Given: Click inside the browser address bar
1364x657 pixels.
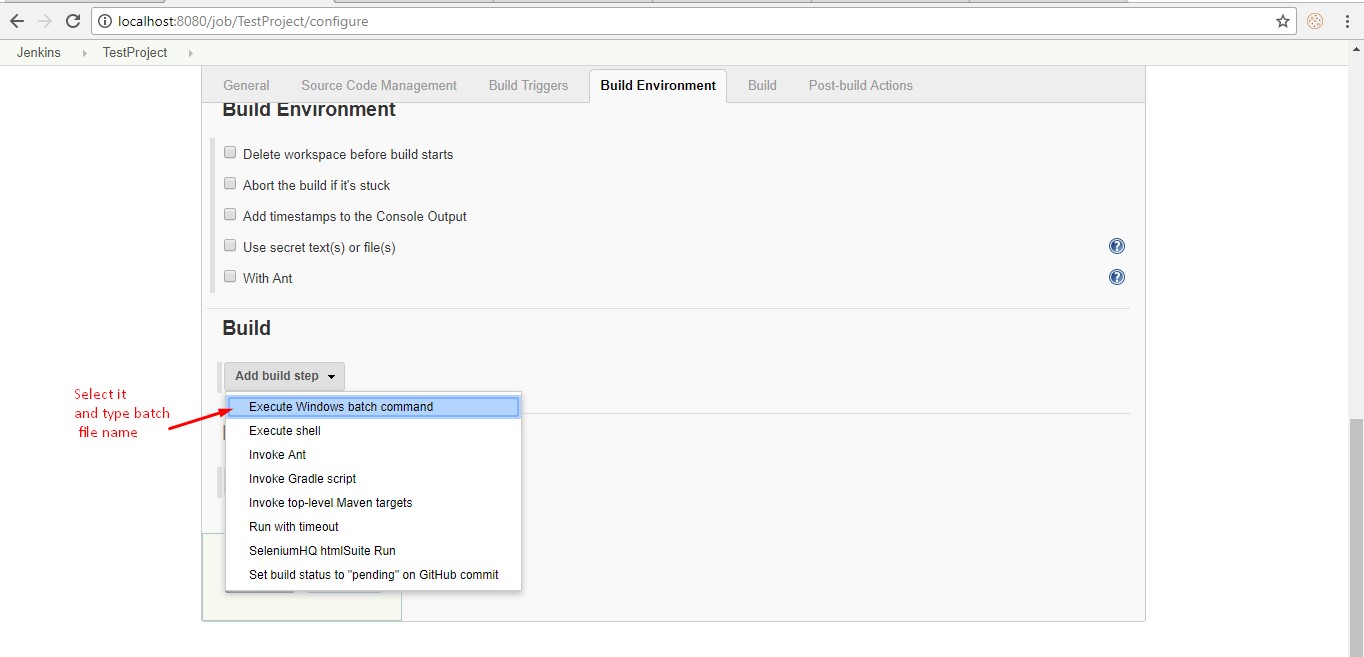Looking at the screenshot, I should (x=600, y=20).
